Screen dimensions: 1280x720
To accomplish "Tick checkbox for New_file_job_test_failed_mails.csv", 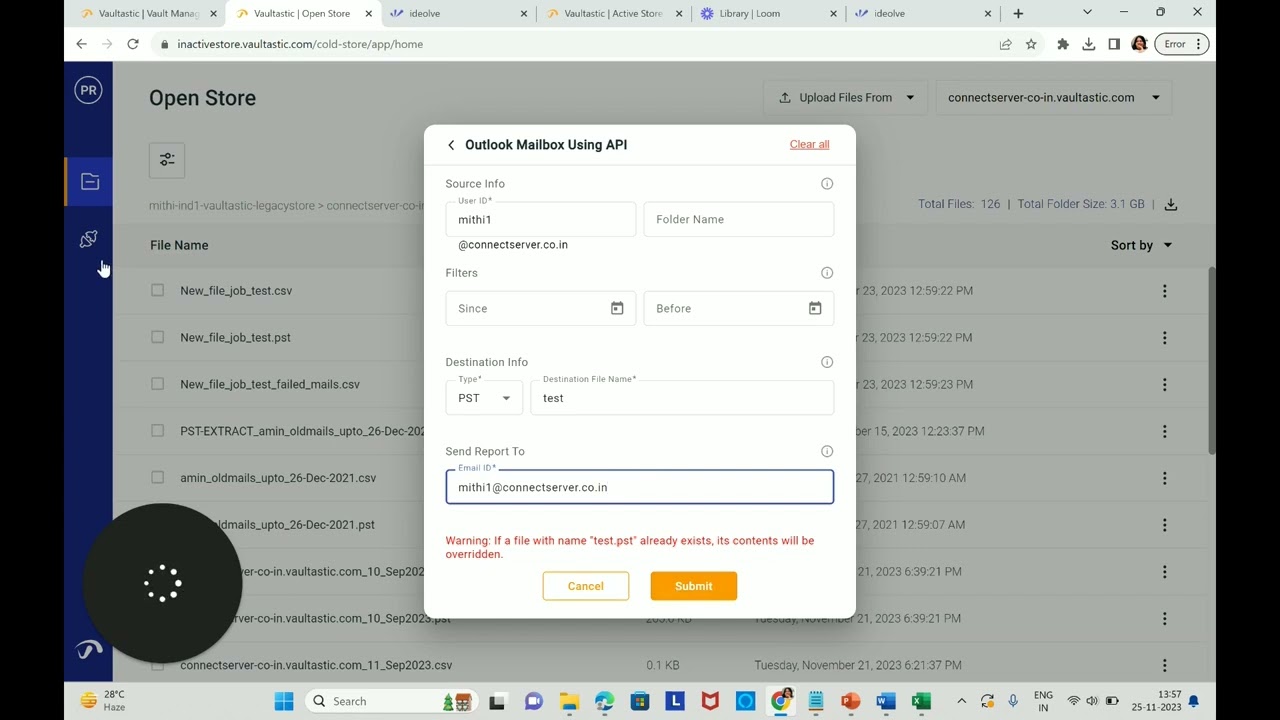I will 157,384.
